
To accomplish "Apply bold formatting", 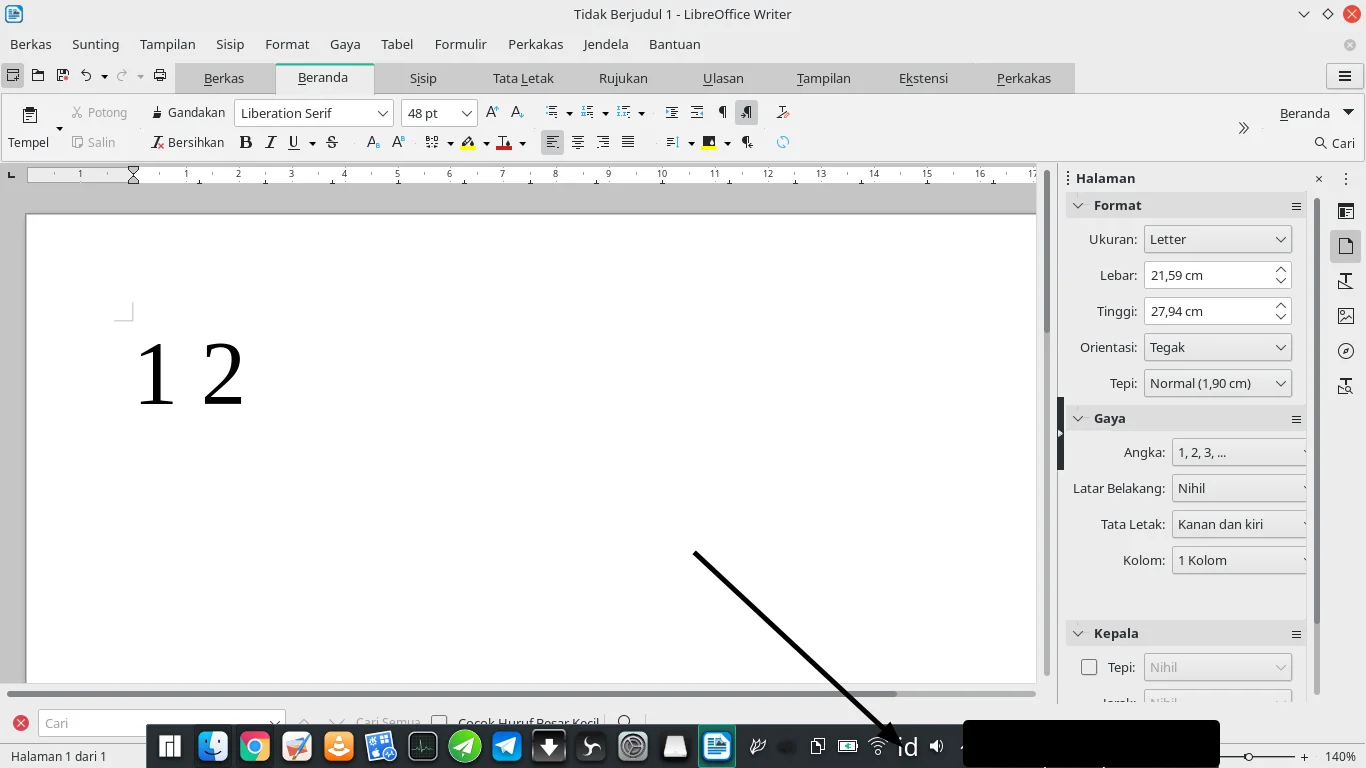I will point(246,143).
